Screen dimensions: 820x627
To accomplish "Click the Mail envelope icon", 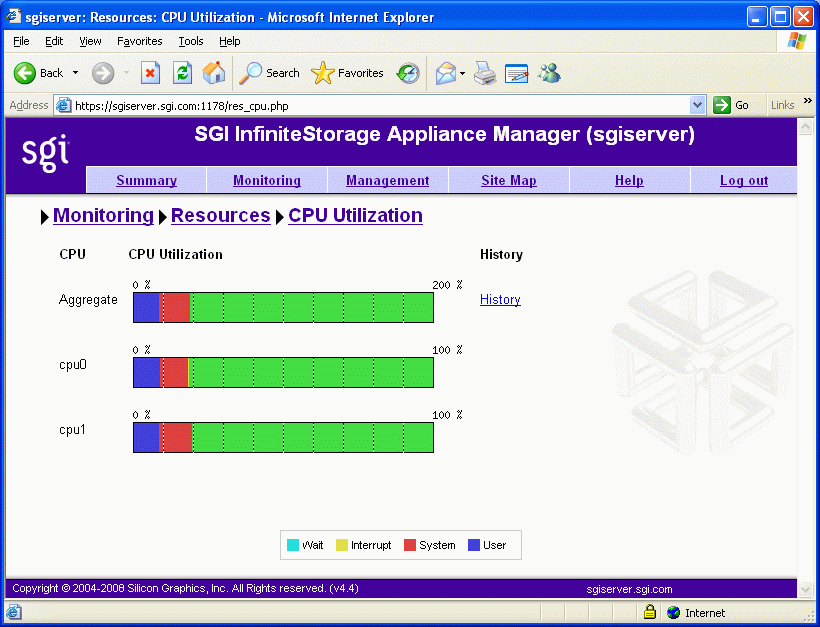I will [446, 73].
